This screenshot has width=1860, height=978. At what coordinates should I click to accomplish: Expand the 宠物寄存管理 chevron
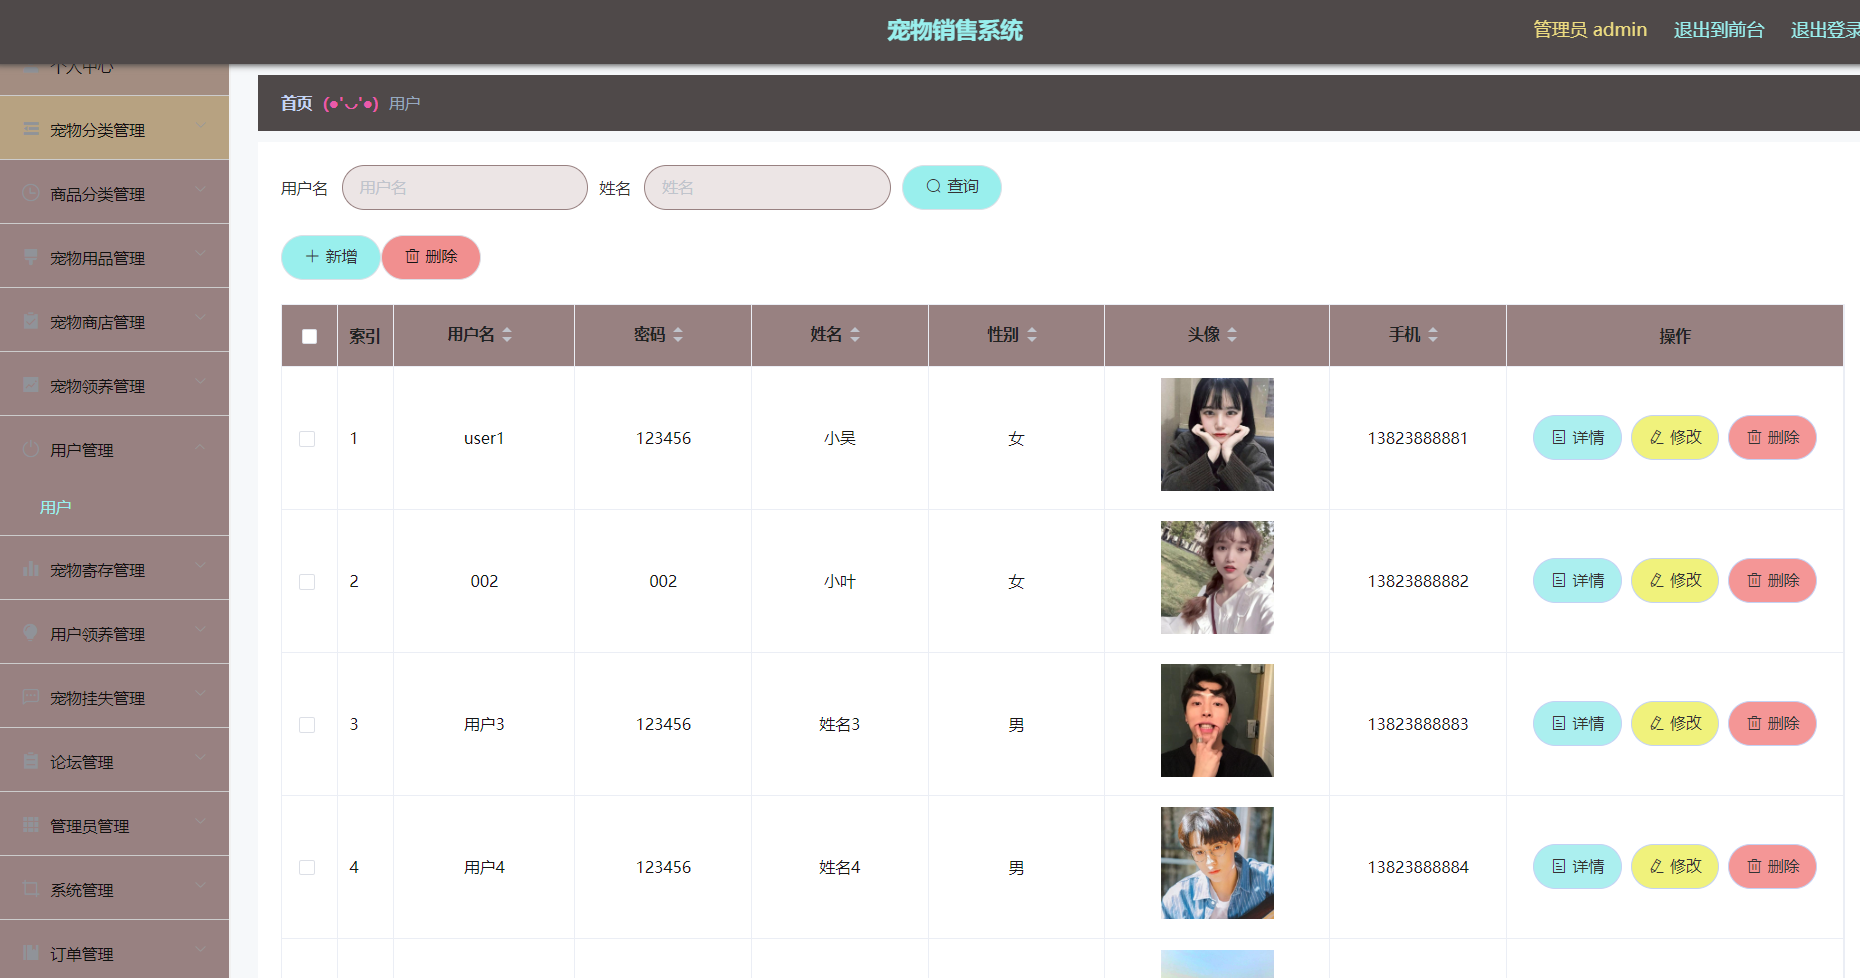tap(201, 565)
